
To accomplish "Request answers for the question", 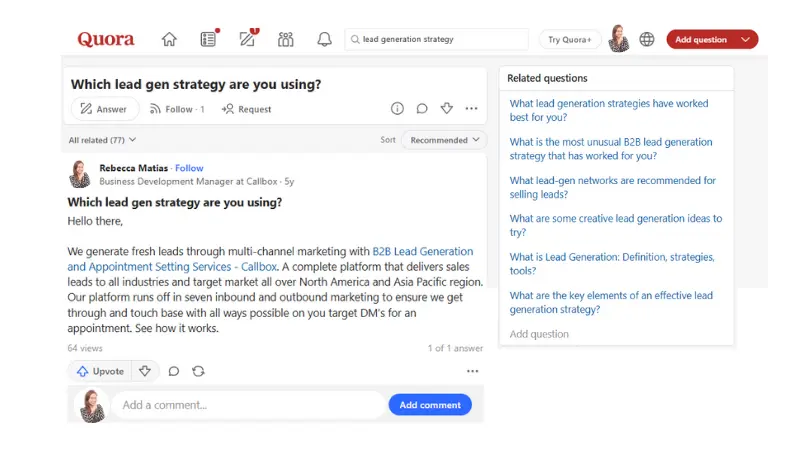I will tap(246, 109).
